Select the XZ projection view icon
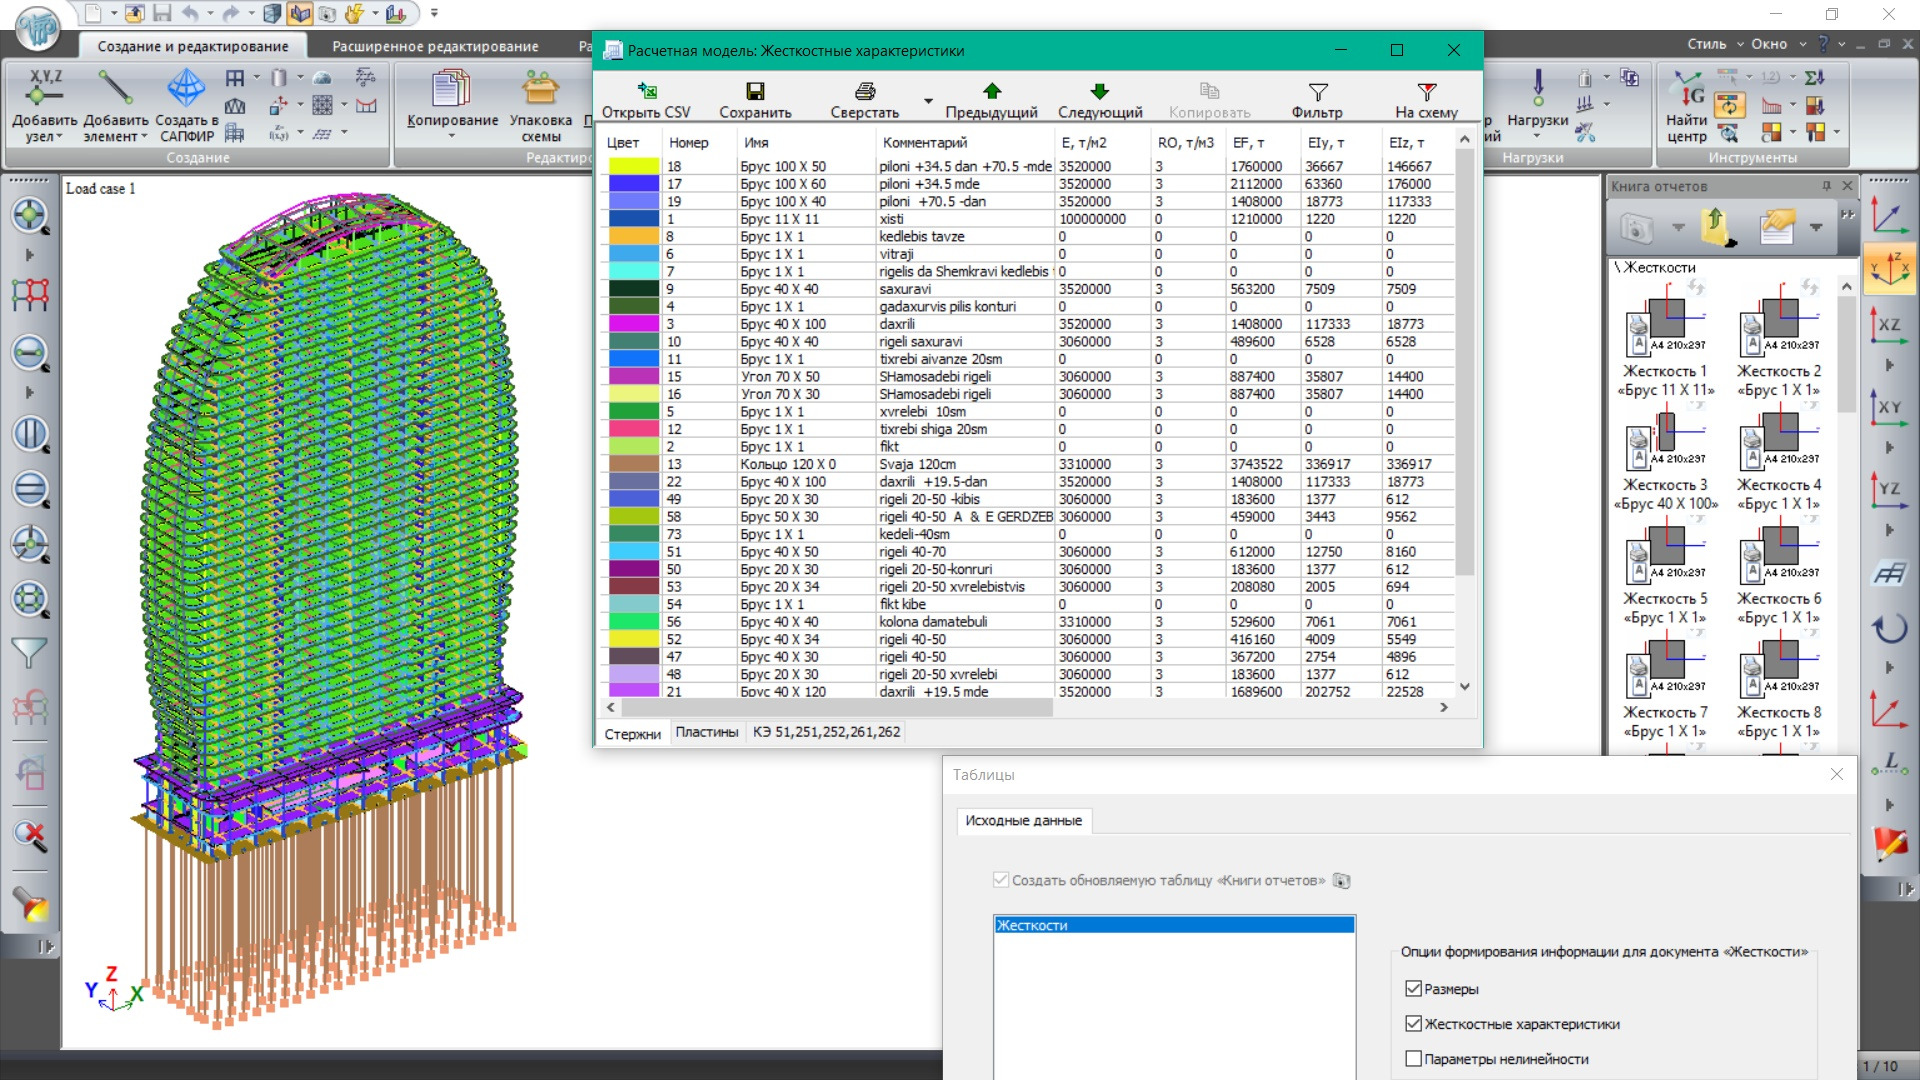This screenshot has height=1080, width=1920. point(1888,326)
